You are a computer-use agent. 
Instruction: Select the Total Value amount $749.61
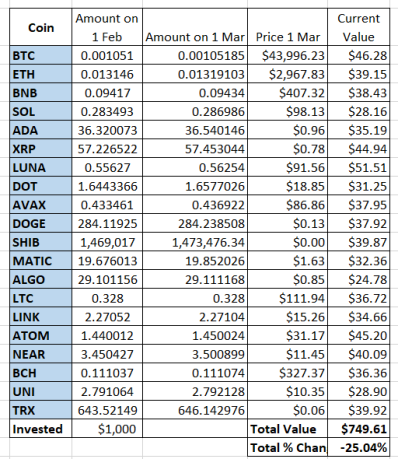pos(359,429)
